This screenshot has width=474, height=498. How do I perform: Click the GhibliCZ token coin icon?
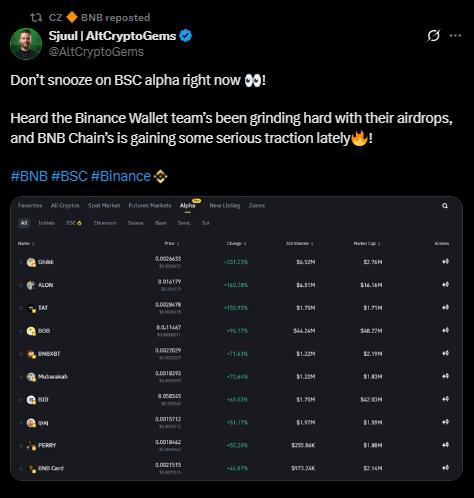[31, 262]
